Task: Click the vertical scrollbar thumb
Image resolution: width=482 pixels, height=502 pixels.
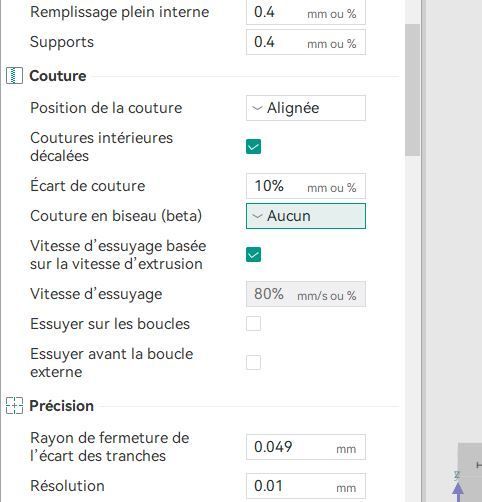Action: [413, 89]
